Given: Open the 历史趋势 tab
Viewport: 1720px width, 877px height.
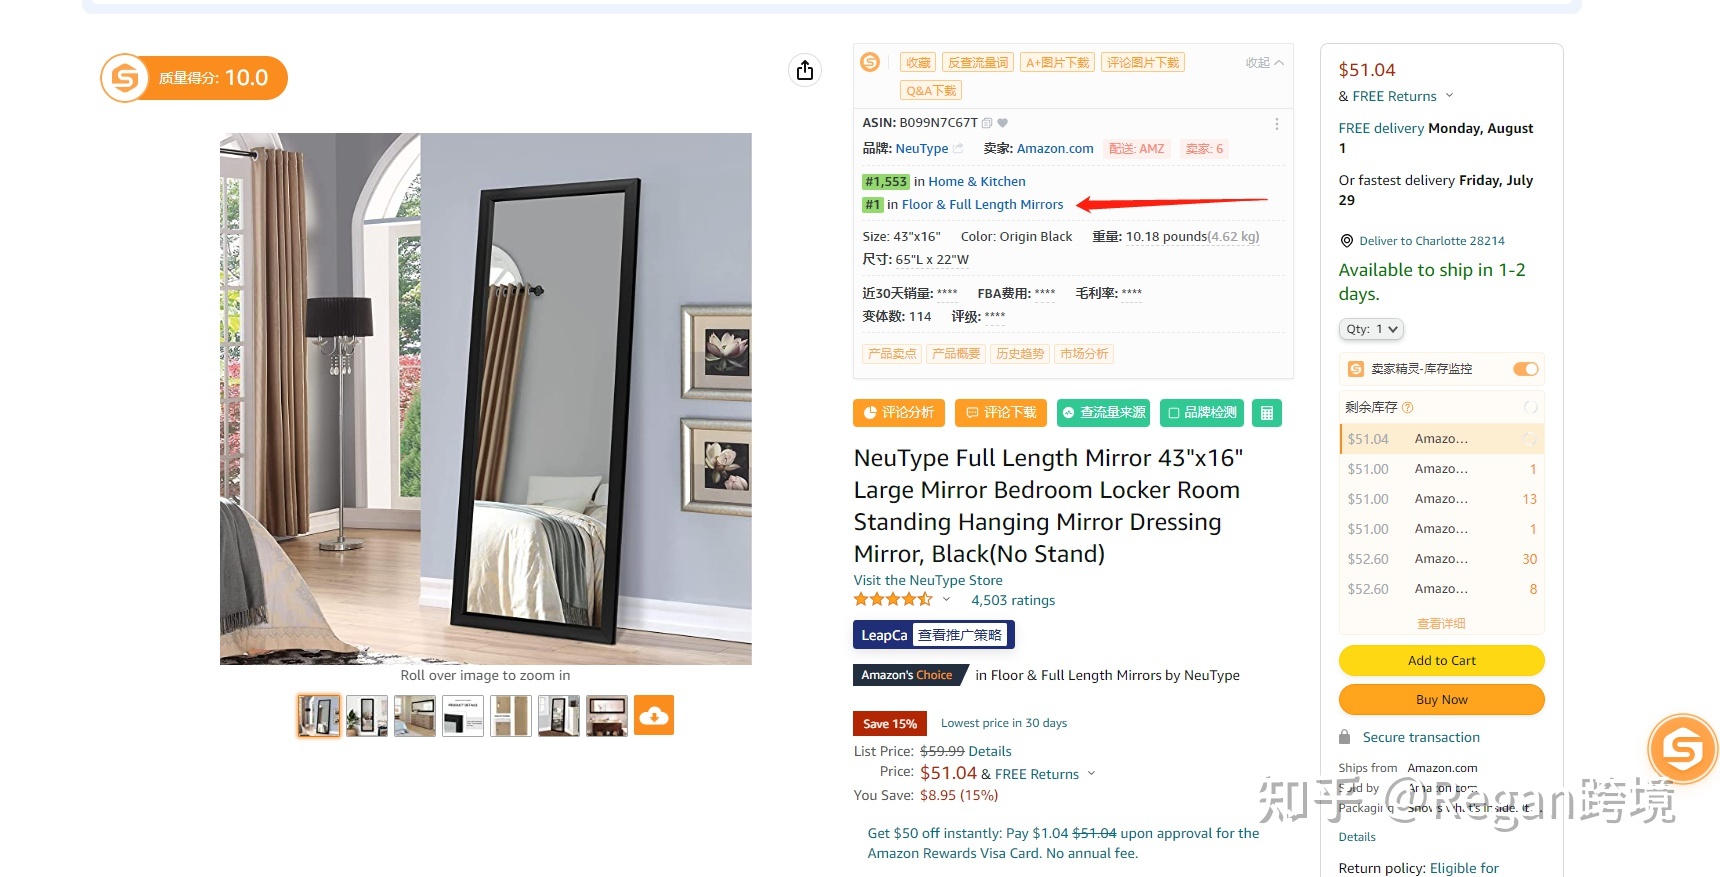Looking at the screenshot, I should (x=1020, y=354).
